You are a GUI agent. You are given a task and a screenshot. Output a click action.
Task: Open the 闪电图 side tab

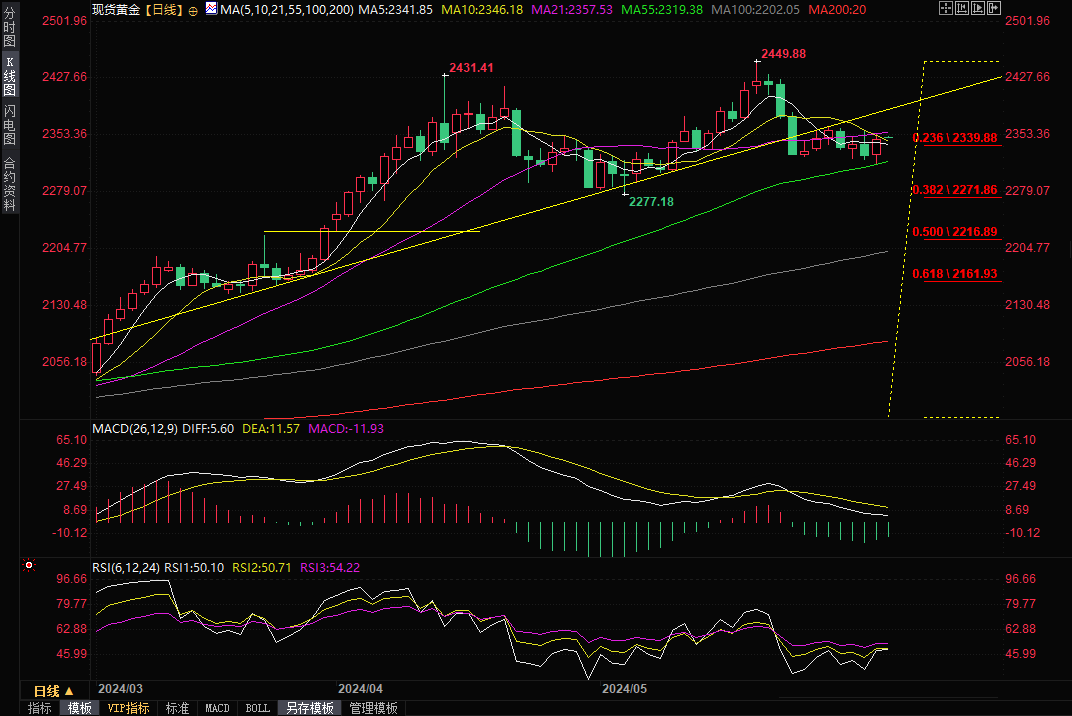[x=9, y=124]
